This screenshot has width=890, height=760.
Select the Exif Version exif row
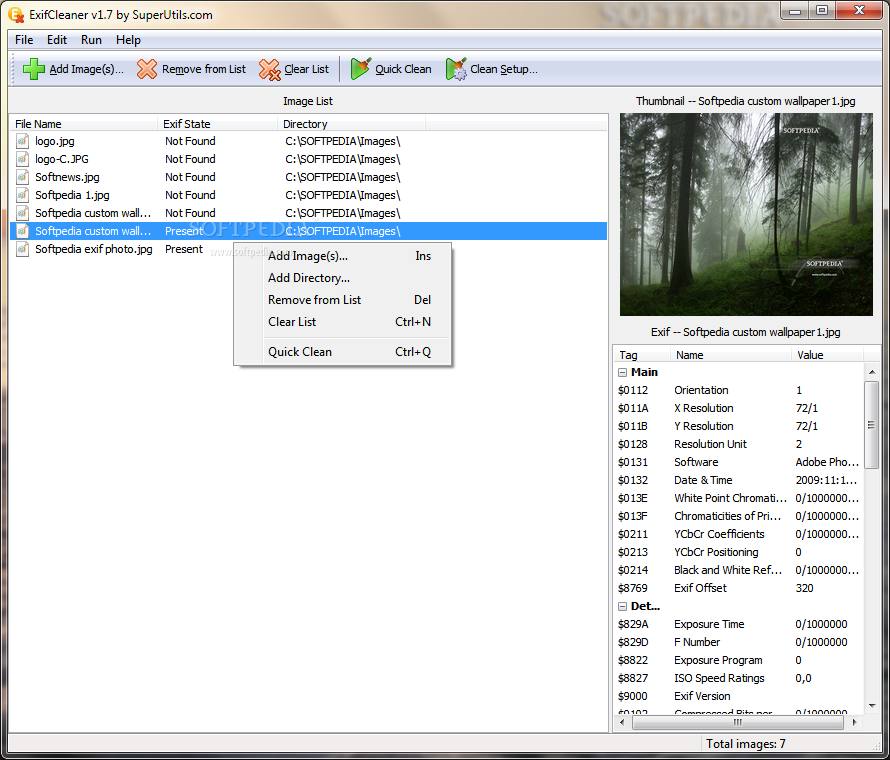pyautogui.click(x=739, y=696)
